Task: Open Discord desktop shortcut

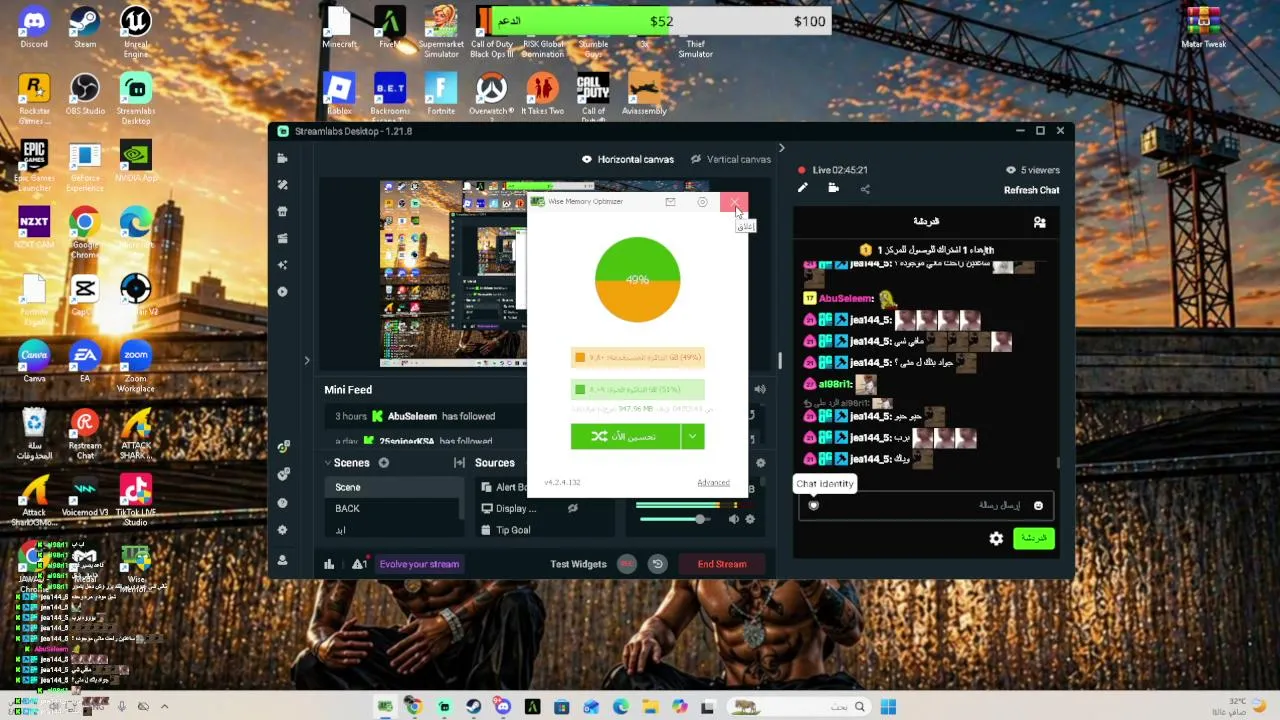Action: coord(34,28)
